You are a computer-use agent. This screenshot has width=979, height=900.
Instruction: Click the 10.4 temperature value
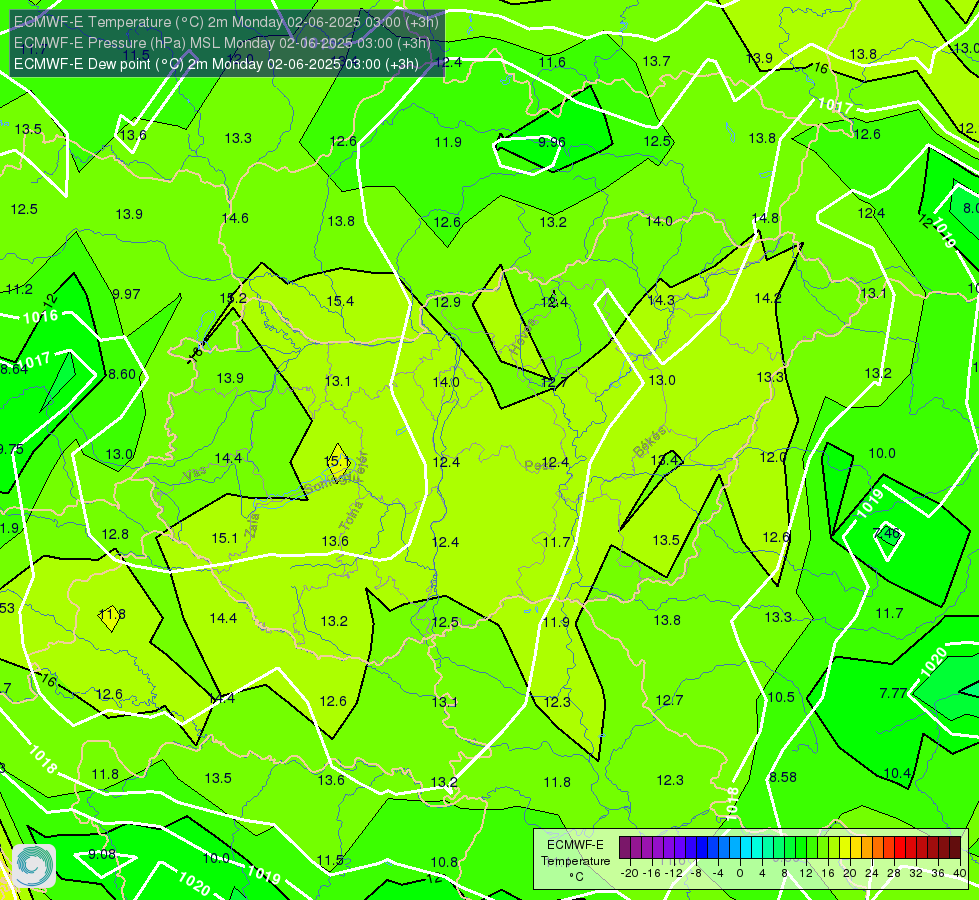coord(897,773)
